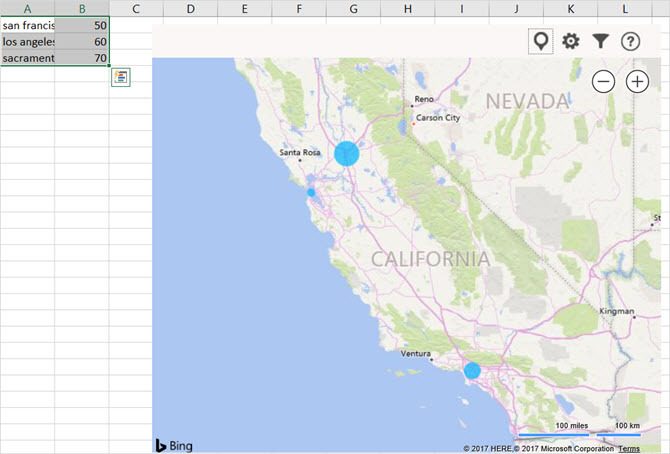Click the cell with value 60
The height and width of the screenshot is (454, 670).
tap(82, 41)
